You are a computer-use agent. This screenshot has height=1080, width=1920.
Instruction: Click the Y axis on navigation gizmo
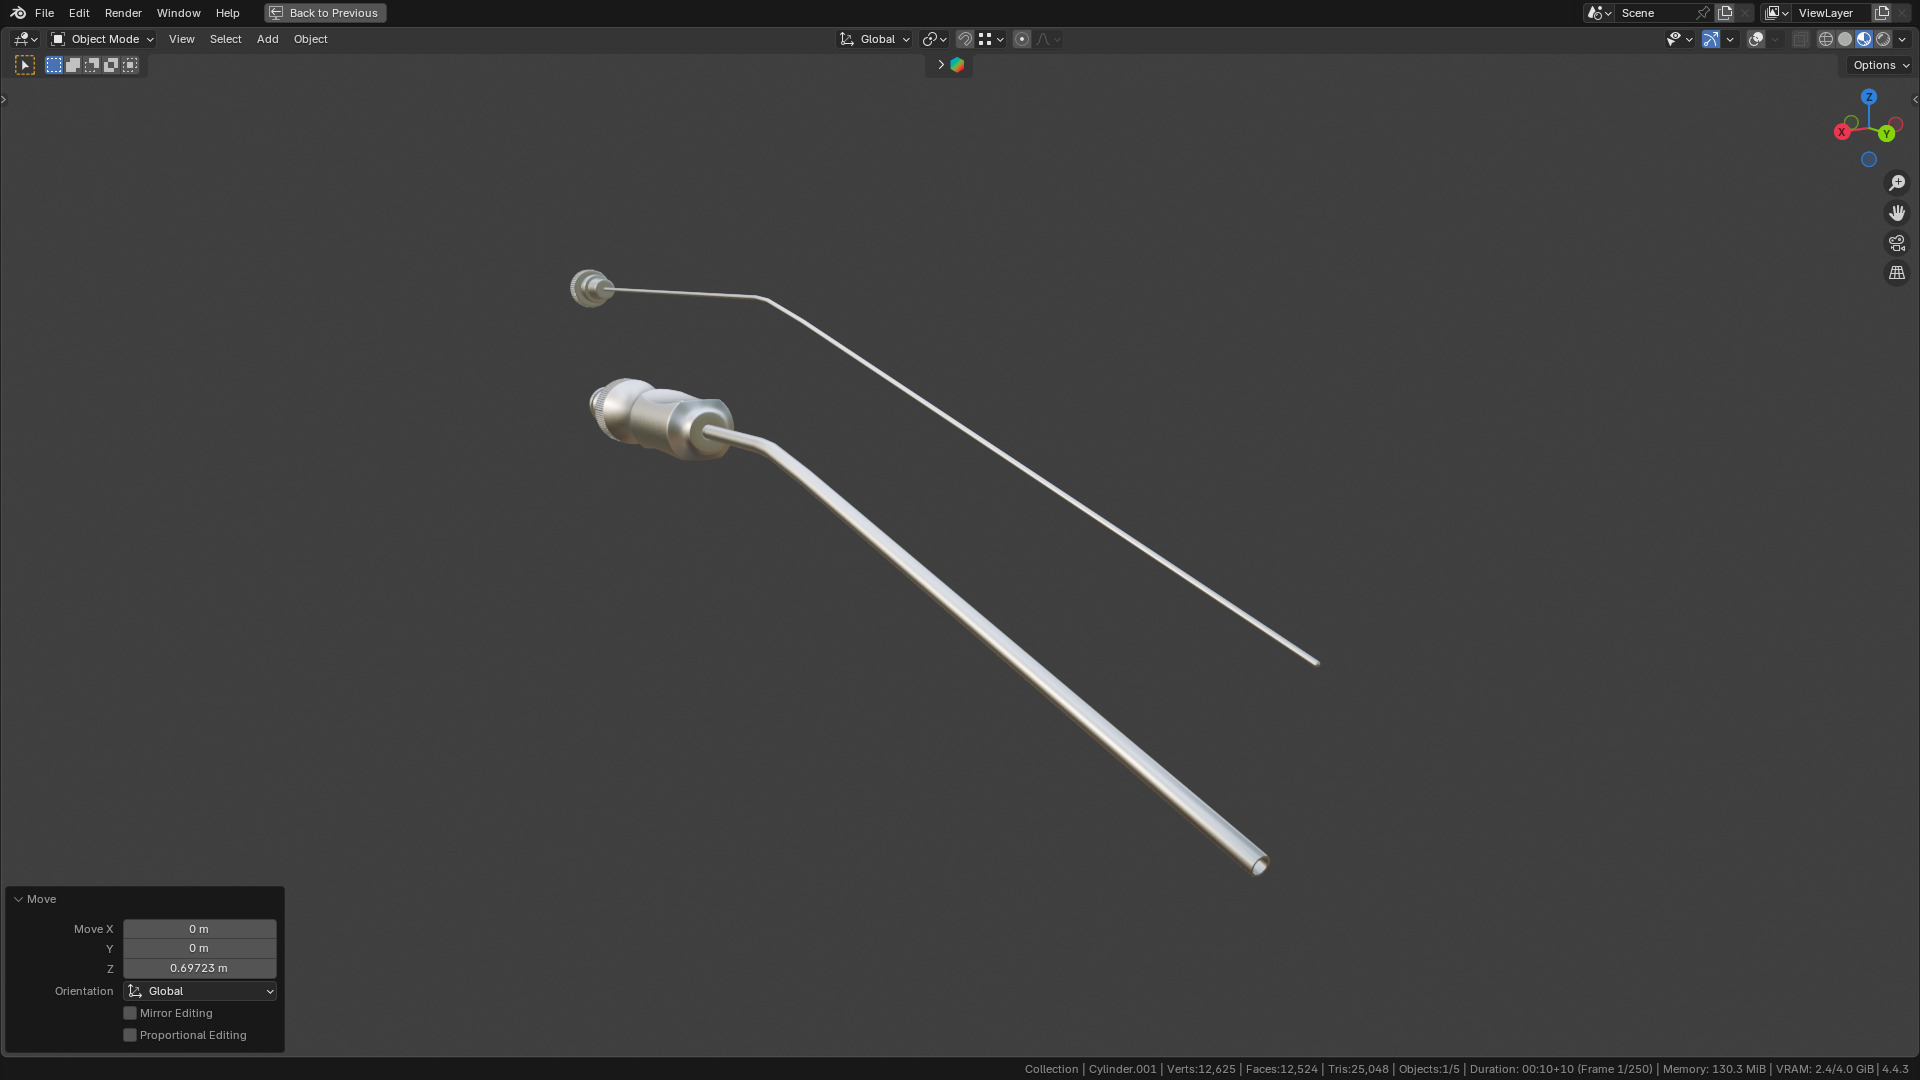pyautogui.click(x=1887, y=134)
